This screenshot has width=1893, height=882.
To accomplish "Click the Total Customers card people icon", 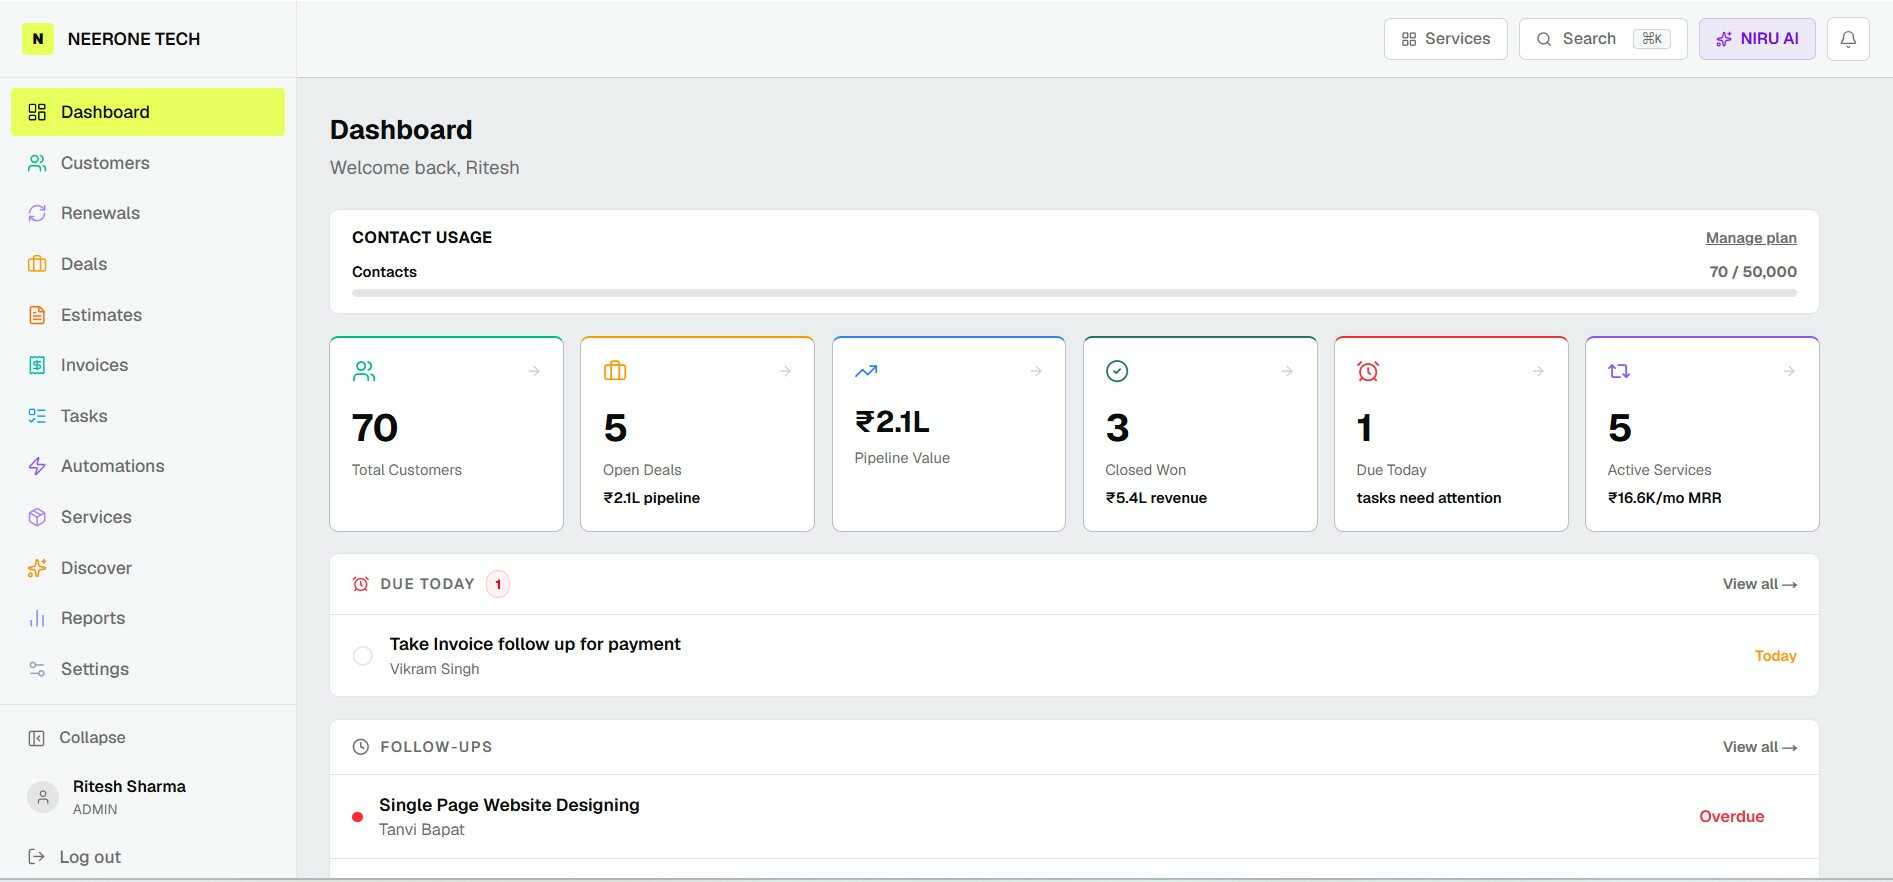I will pos(364,371).
